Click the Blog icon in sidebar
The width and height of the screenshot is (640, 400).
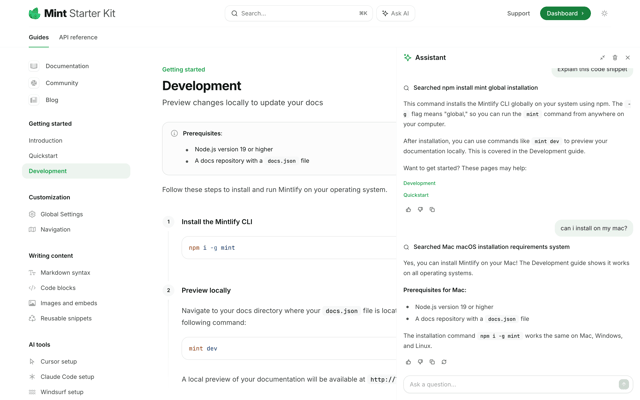click(34, 100)
